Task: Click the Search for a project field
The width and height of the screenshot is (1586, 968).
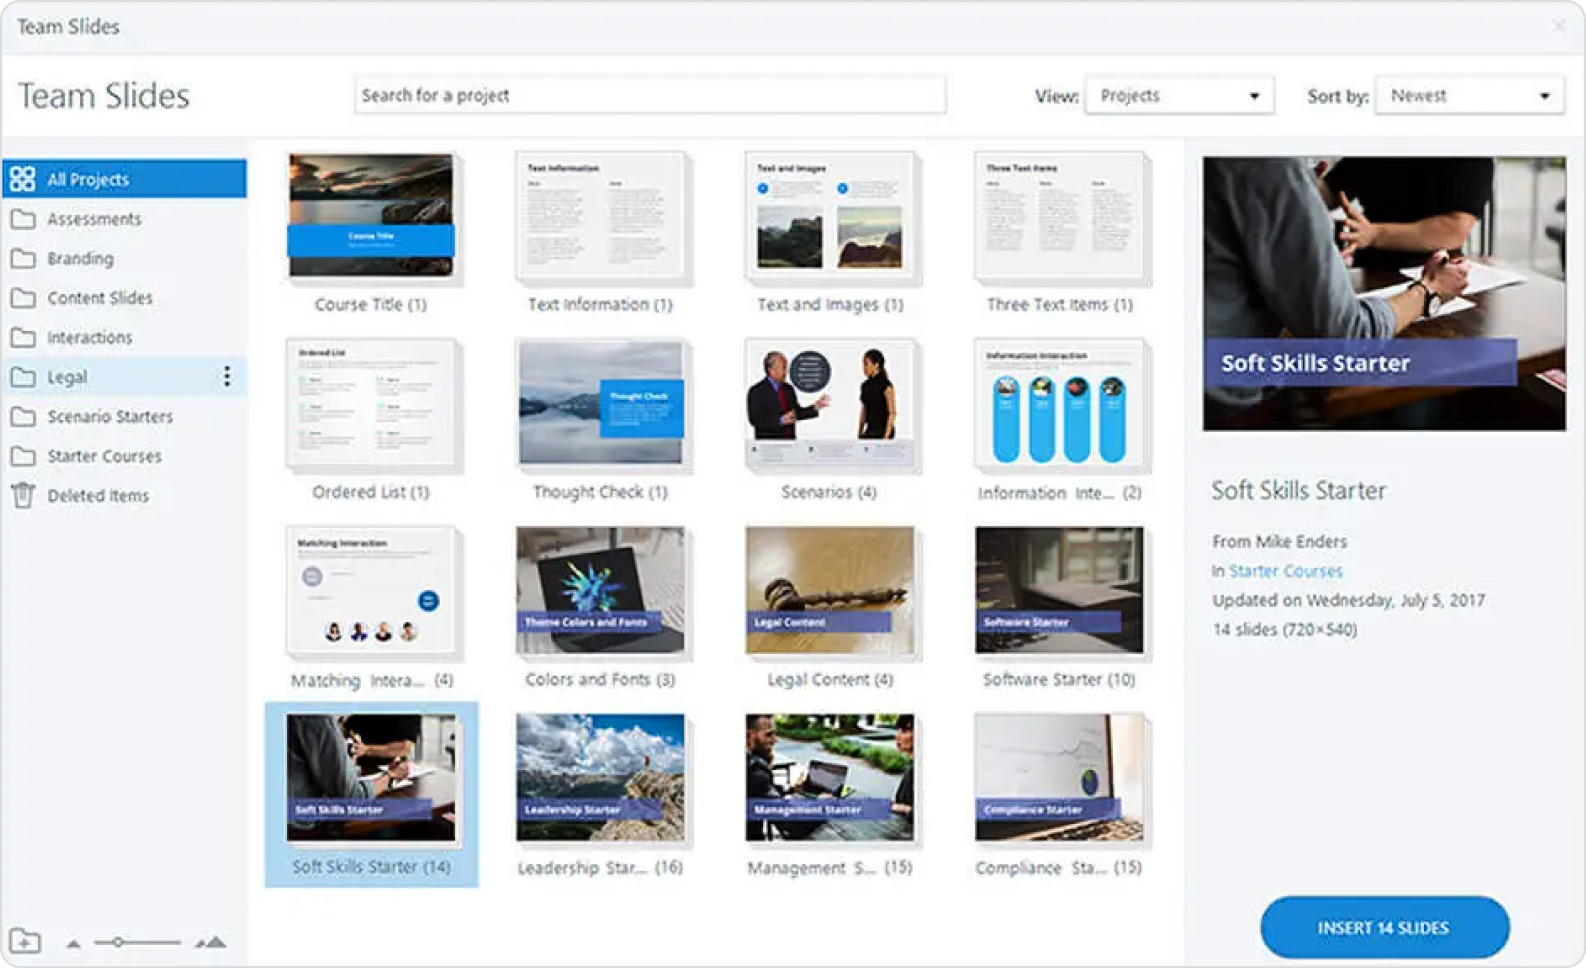Action: 650,95
